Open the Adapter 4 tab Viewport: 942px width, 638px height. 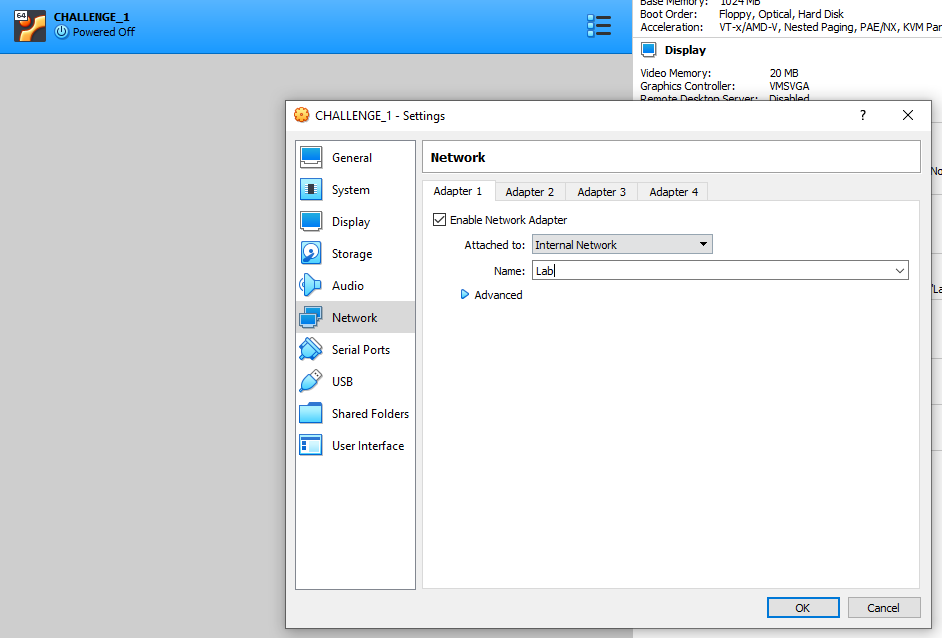[673, 192]
